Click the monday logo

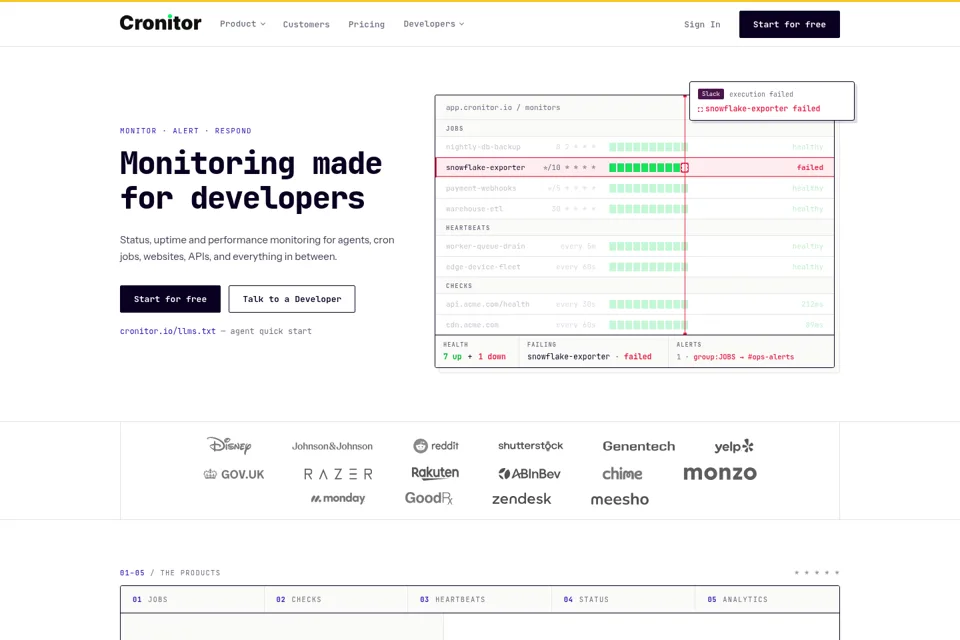[x=338, y=499]
